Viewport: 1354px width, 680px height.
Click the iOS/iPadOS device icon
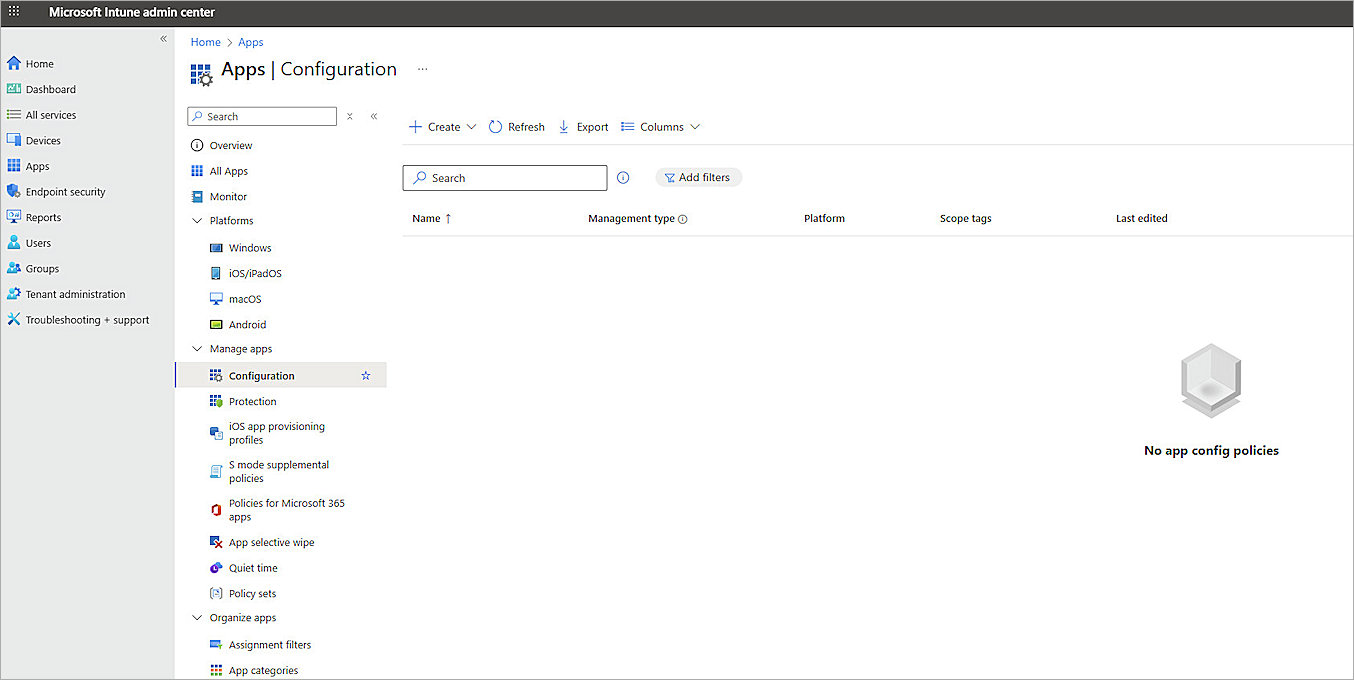click(x=216, y=273)
